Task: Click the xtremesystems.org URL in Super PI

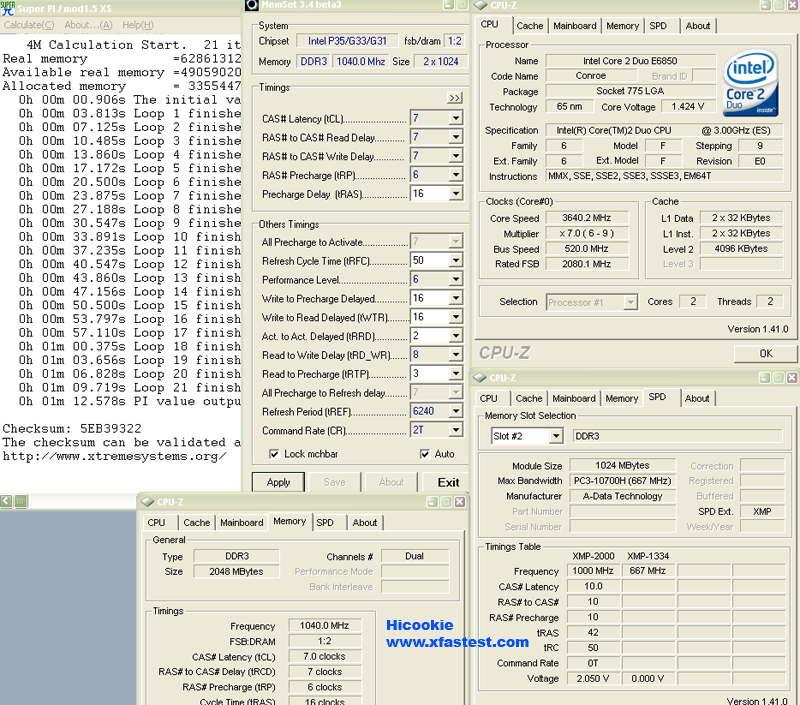Action: click(114, 456)
